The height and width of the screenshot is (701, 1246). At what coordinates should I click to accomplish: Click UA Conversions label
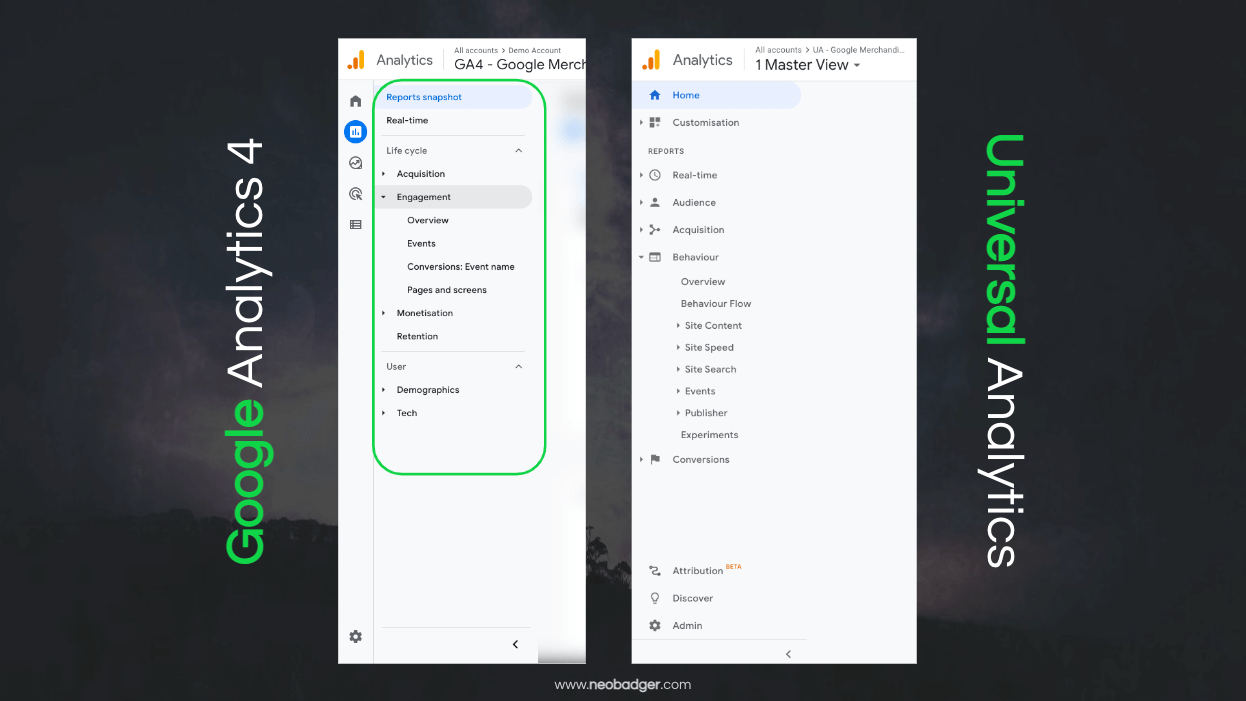[701, 460]
